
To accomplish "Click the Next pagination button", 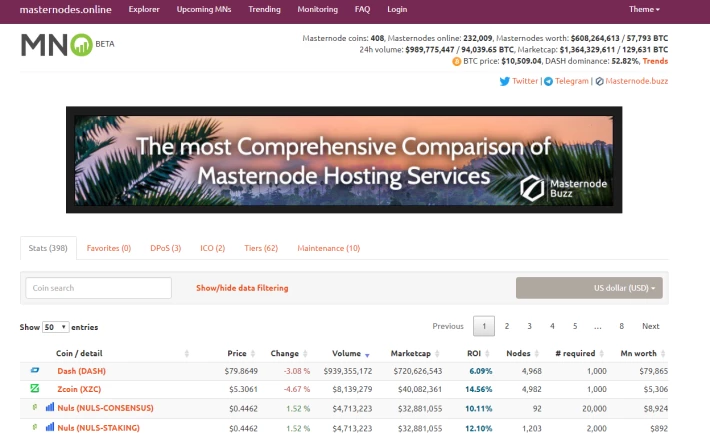I will [x=651, y=326].
